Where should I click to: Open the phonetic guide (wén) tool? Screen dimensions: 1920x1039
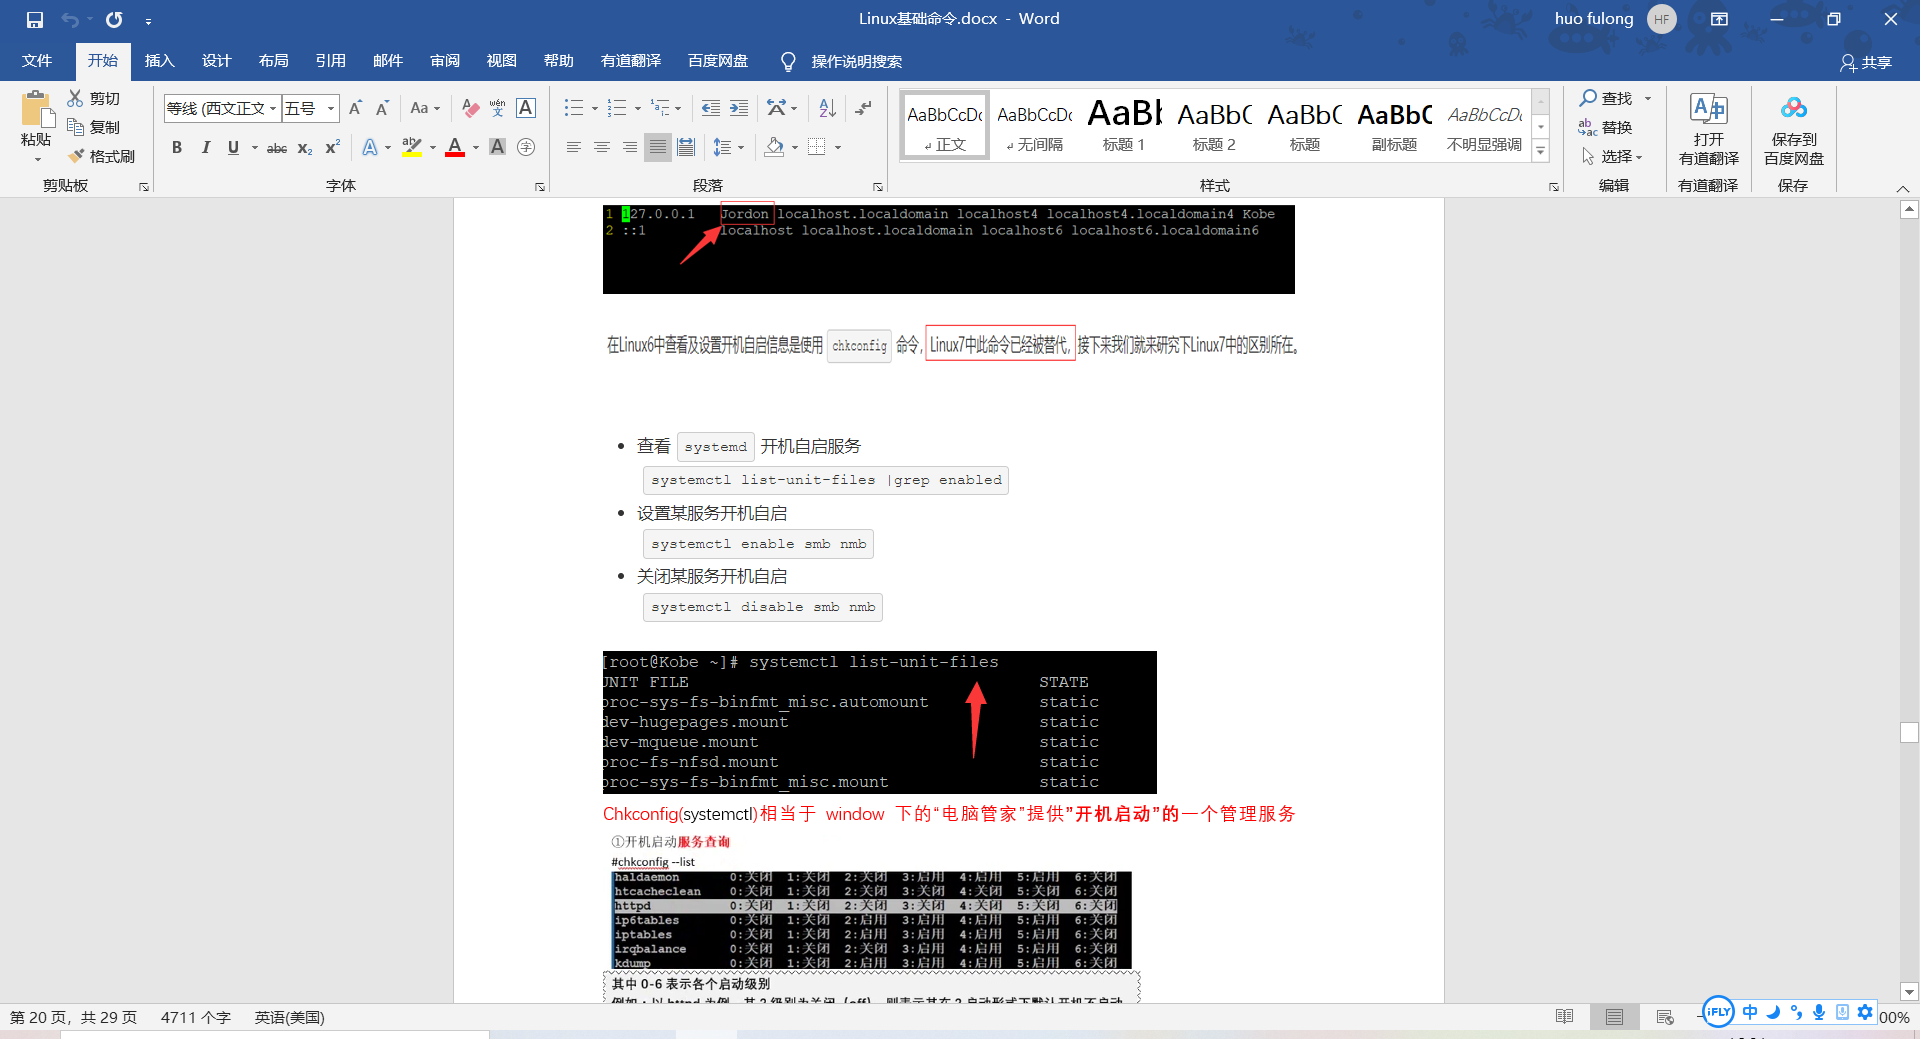[497, 108]
